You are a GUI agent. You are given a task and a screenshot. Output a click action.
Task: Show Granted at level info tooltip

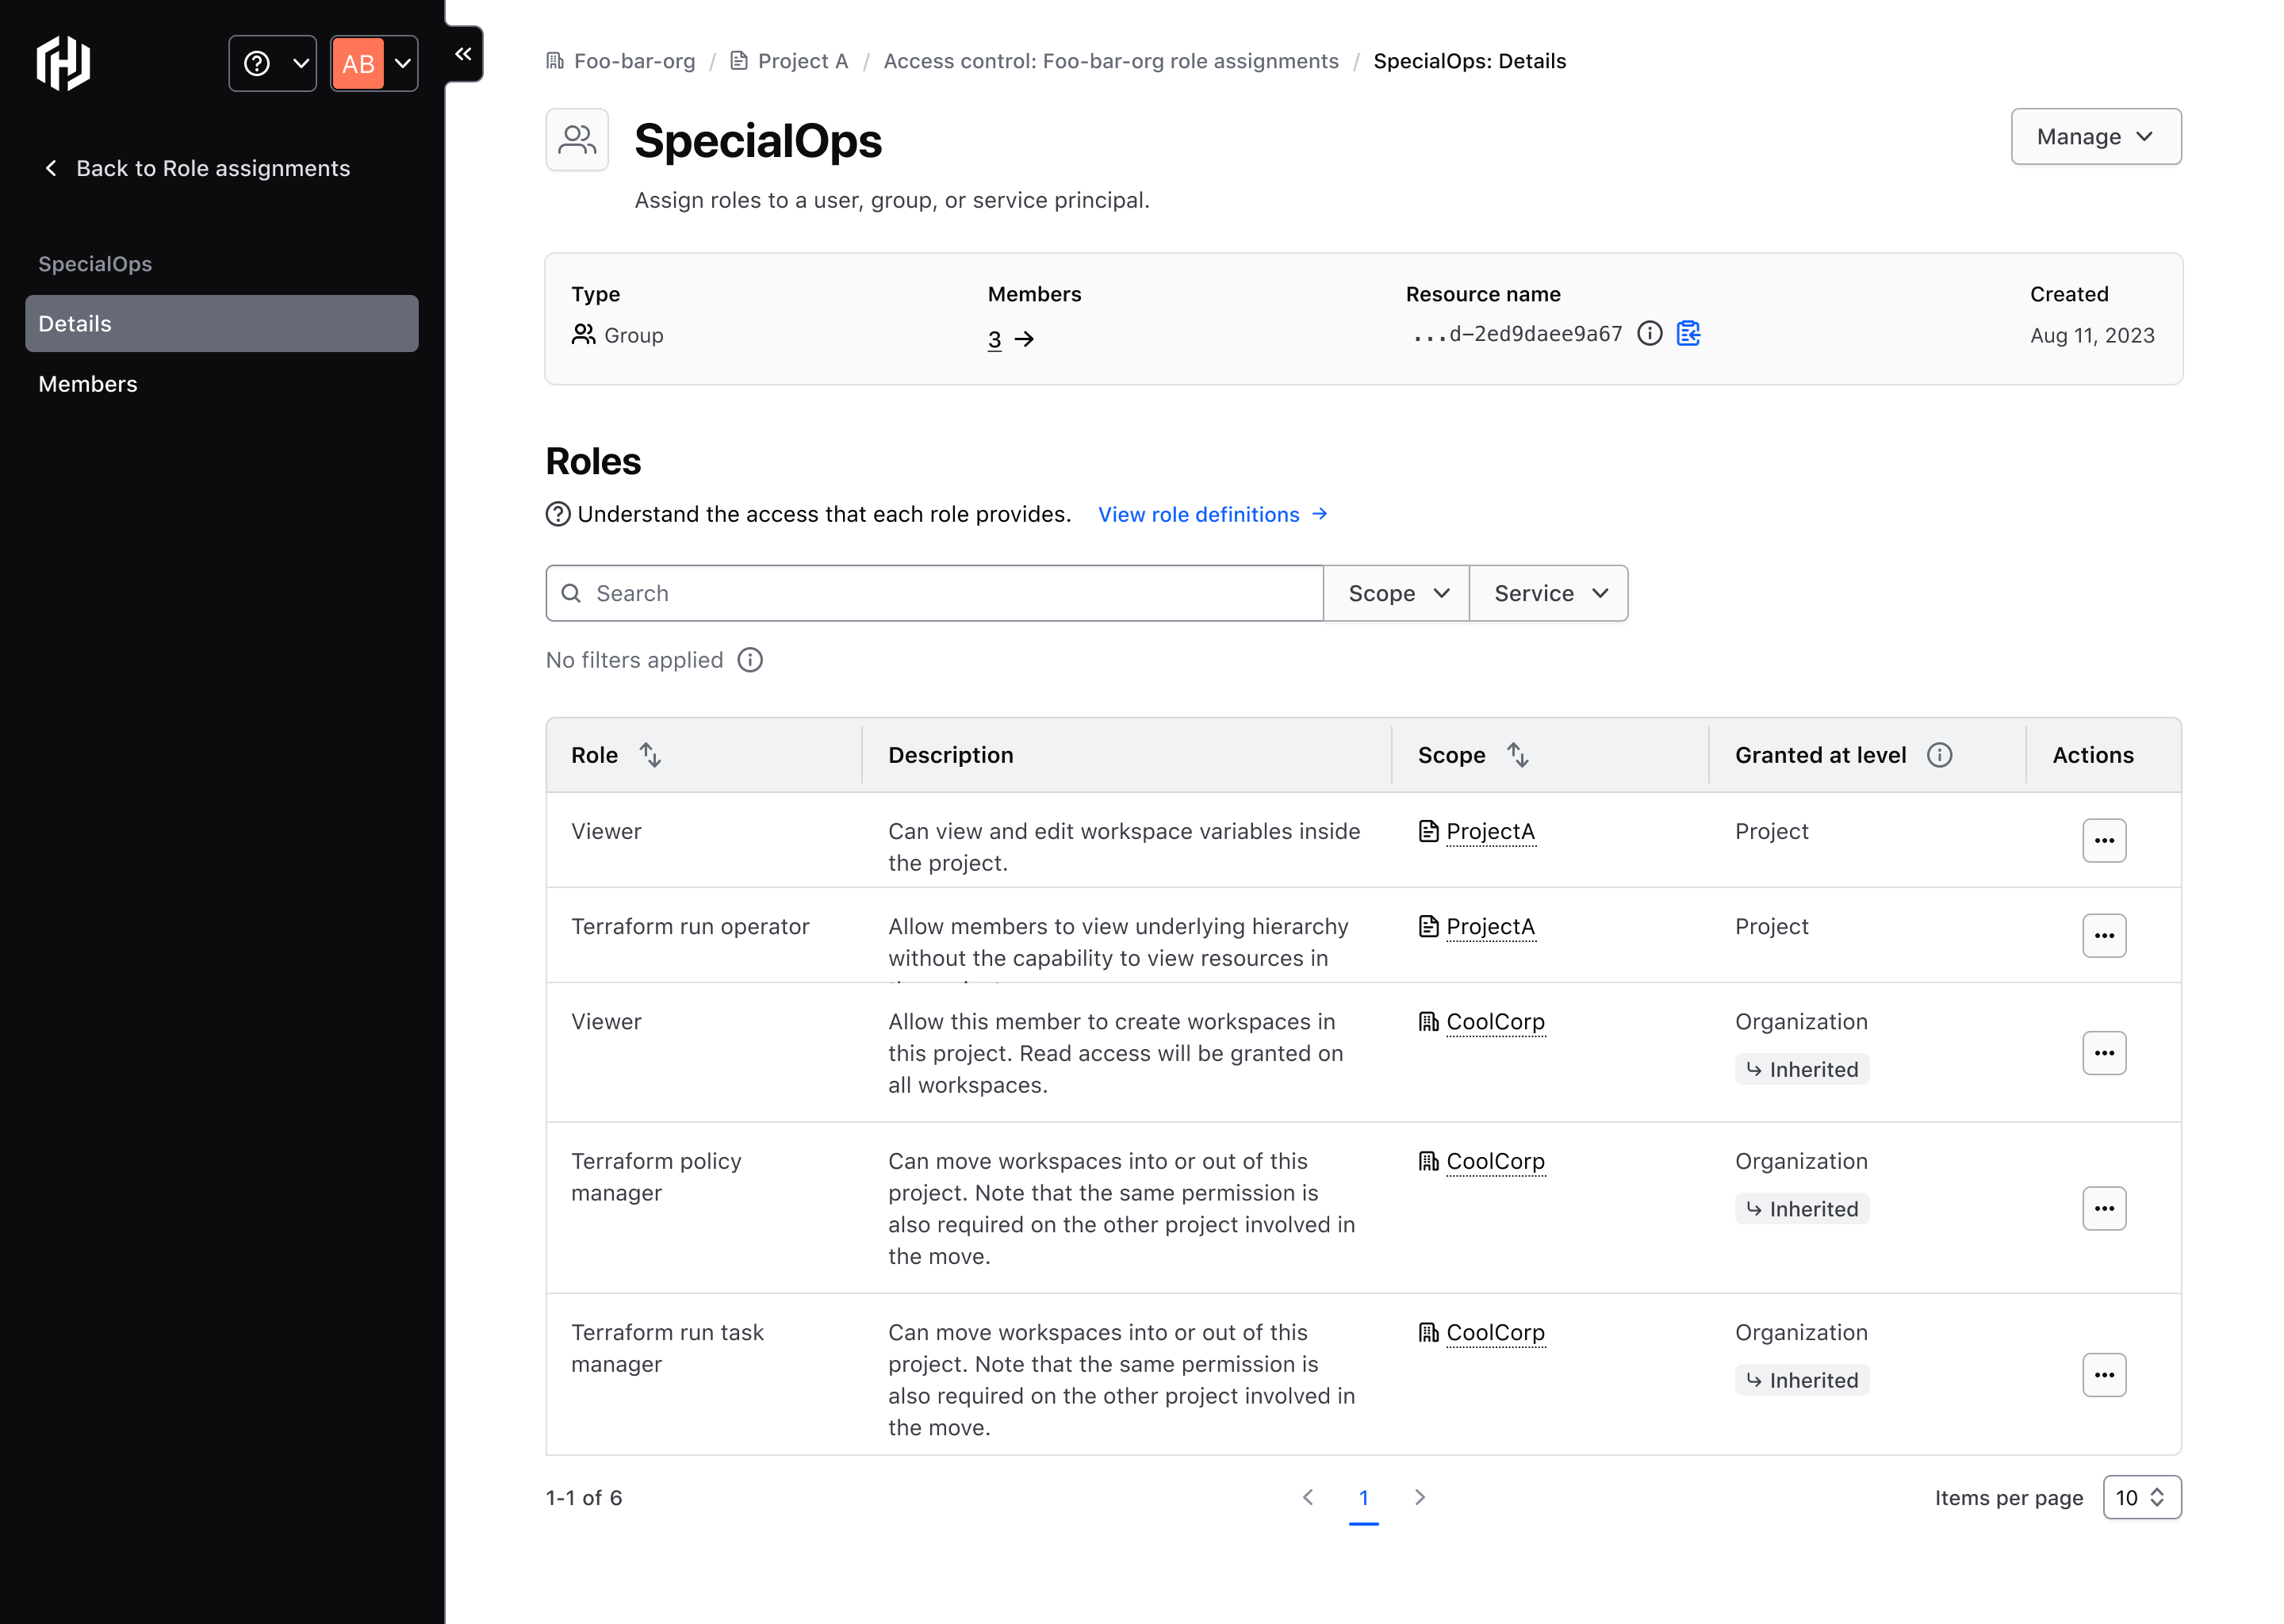(1939, 755)
